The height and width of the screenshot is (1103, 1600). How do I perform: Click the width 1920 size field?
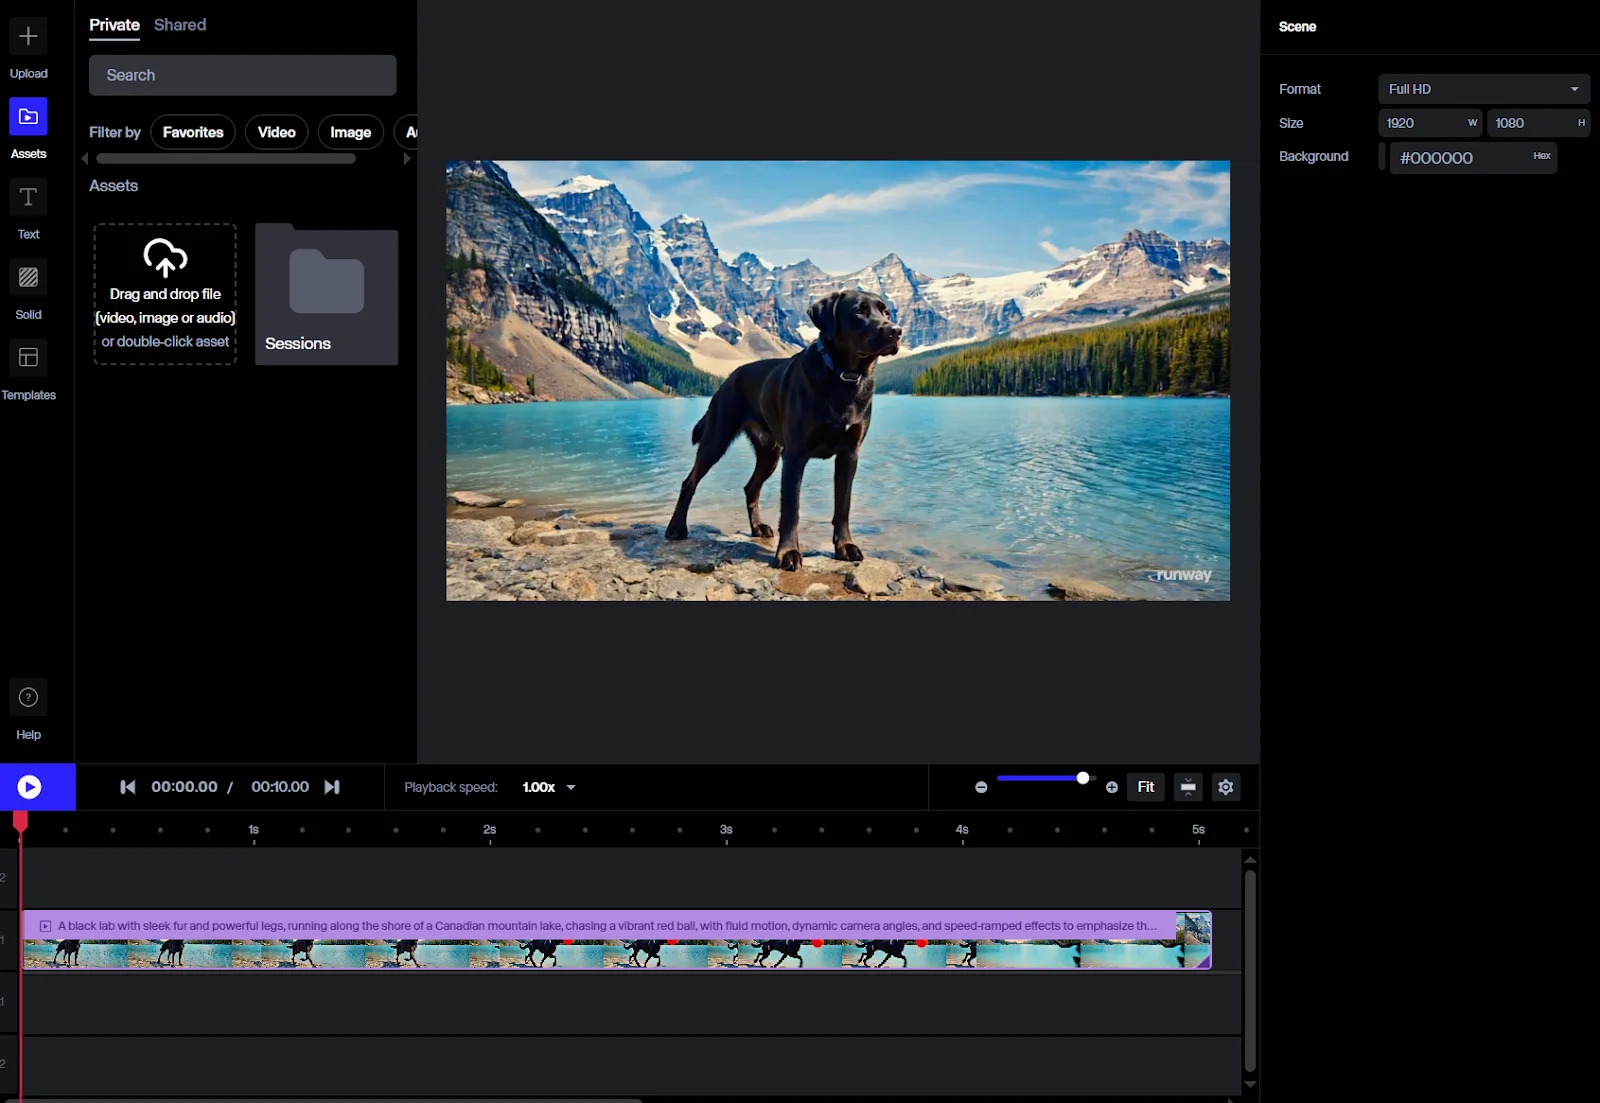click(x=1430, y=123)
